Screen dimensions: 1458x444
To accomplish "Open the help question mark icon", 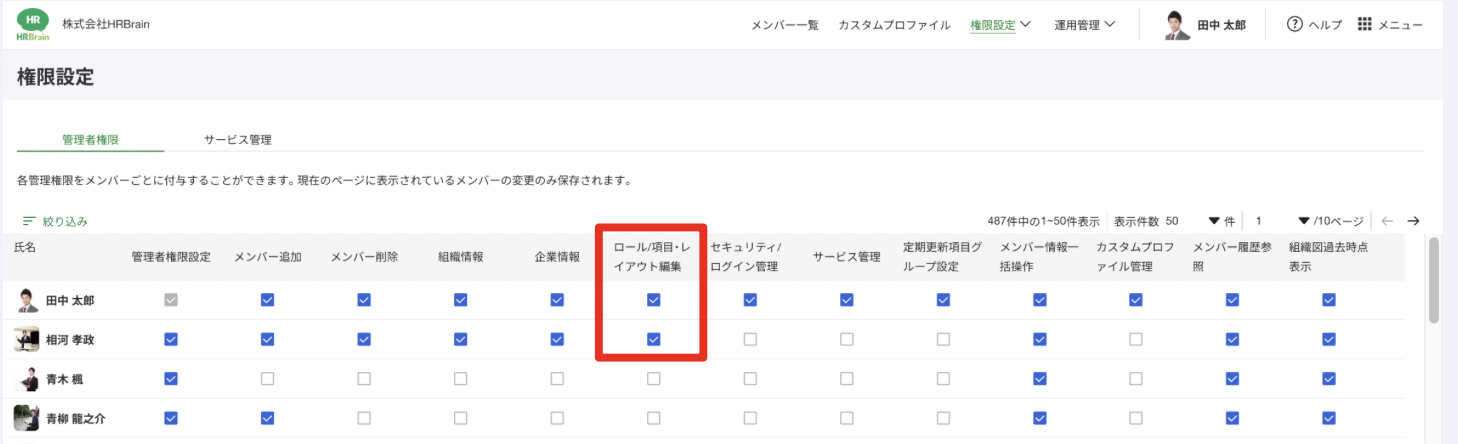I will pyautogui.click(x=1295, y=25).
